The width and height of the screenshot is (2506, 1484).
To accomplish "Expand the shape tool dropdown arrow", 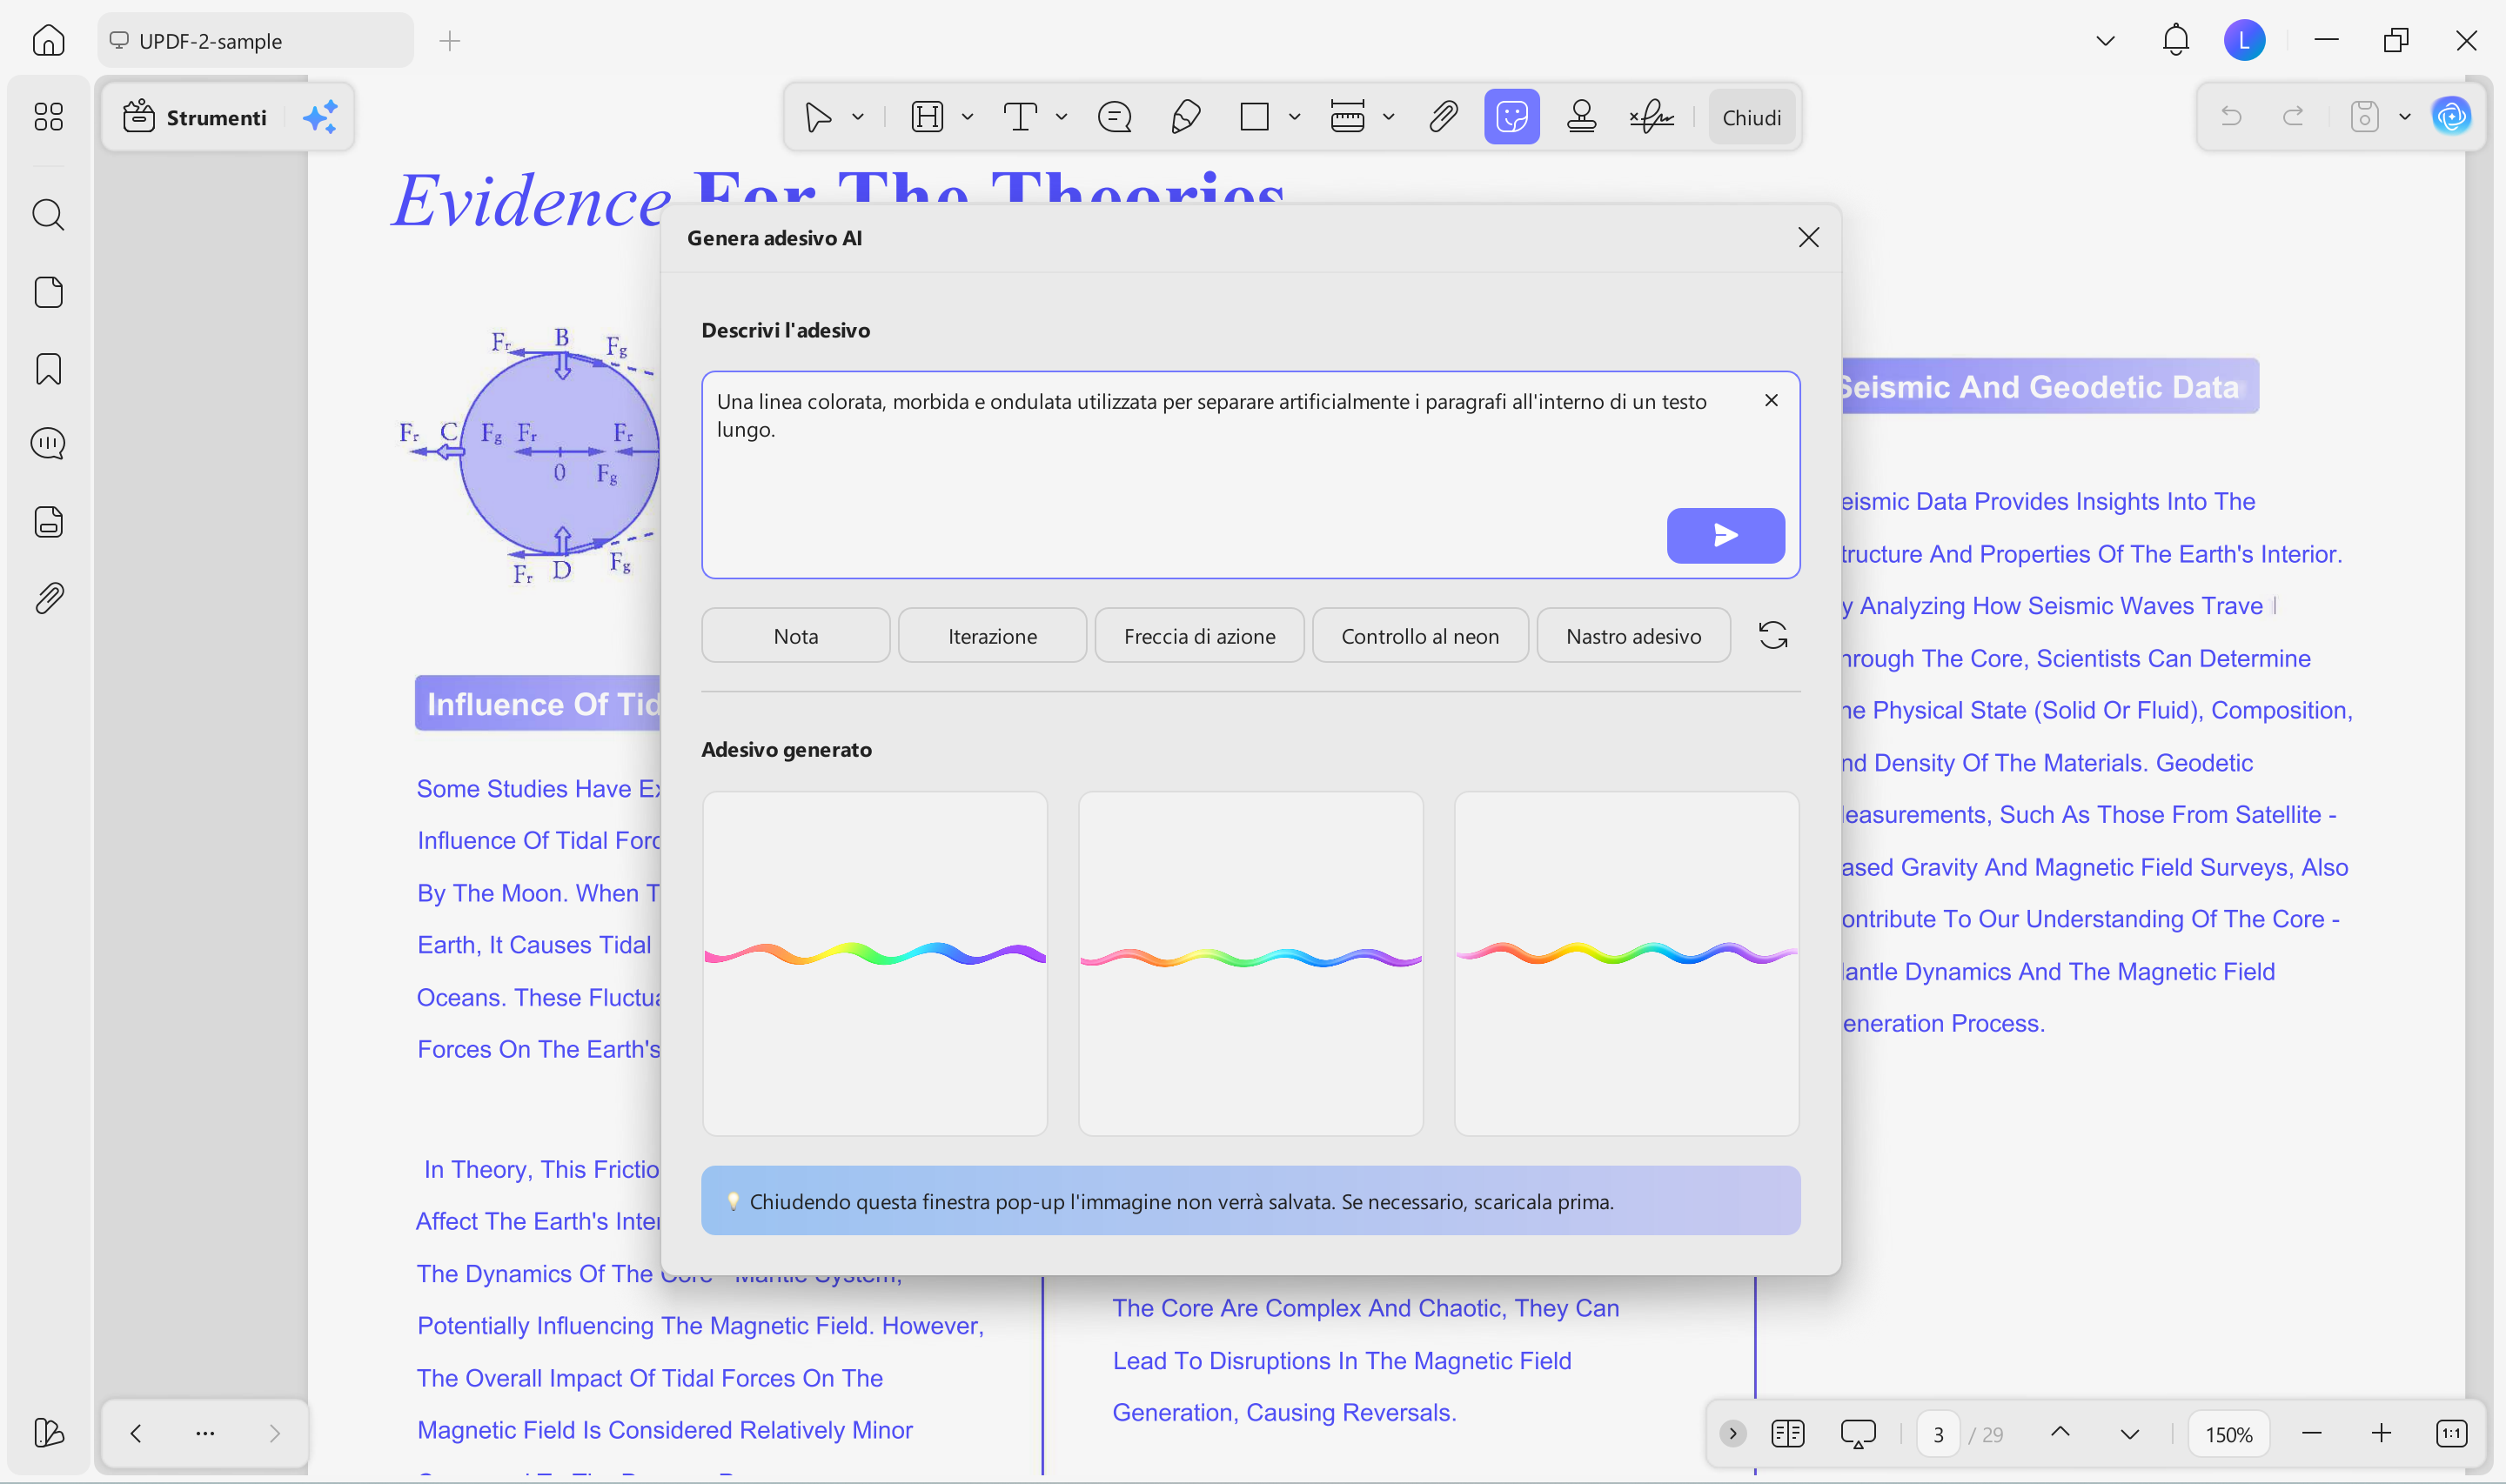I will pos(1294,117).
